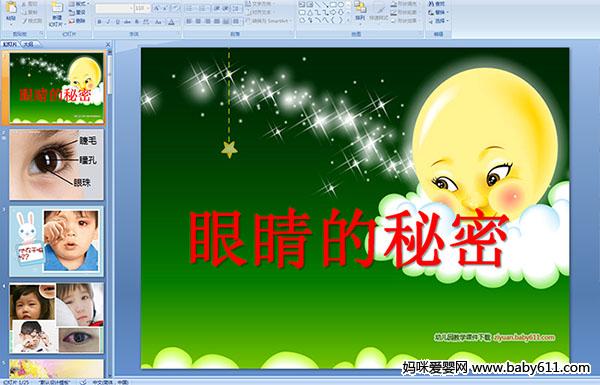Switch to the Slides pane tab
The width and height of the screenshot is (600, 385).
click(10, 44)
